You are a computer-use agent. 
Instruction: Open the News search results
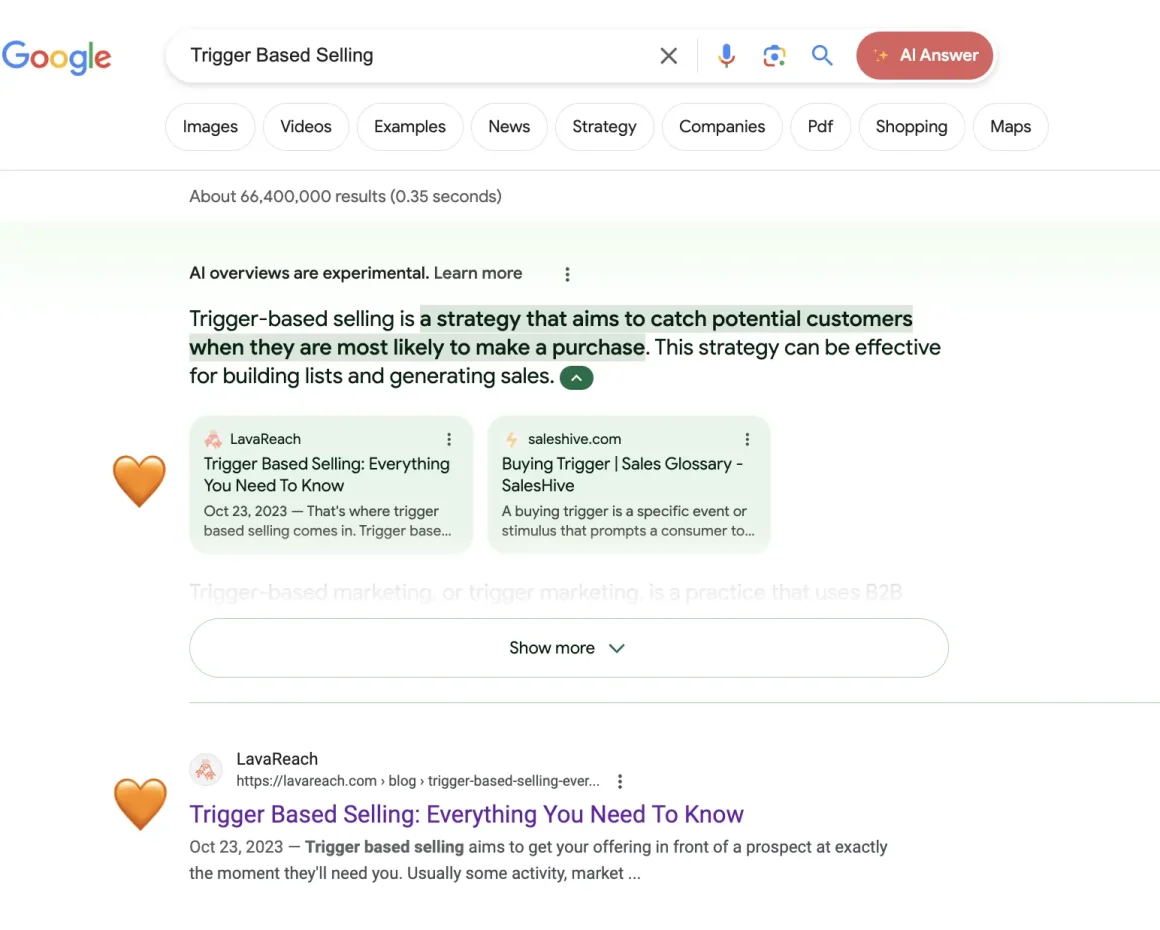509,126
